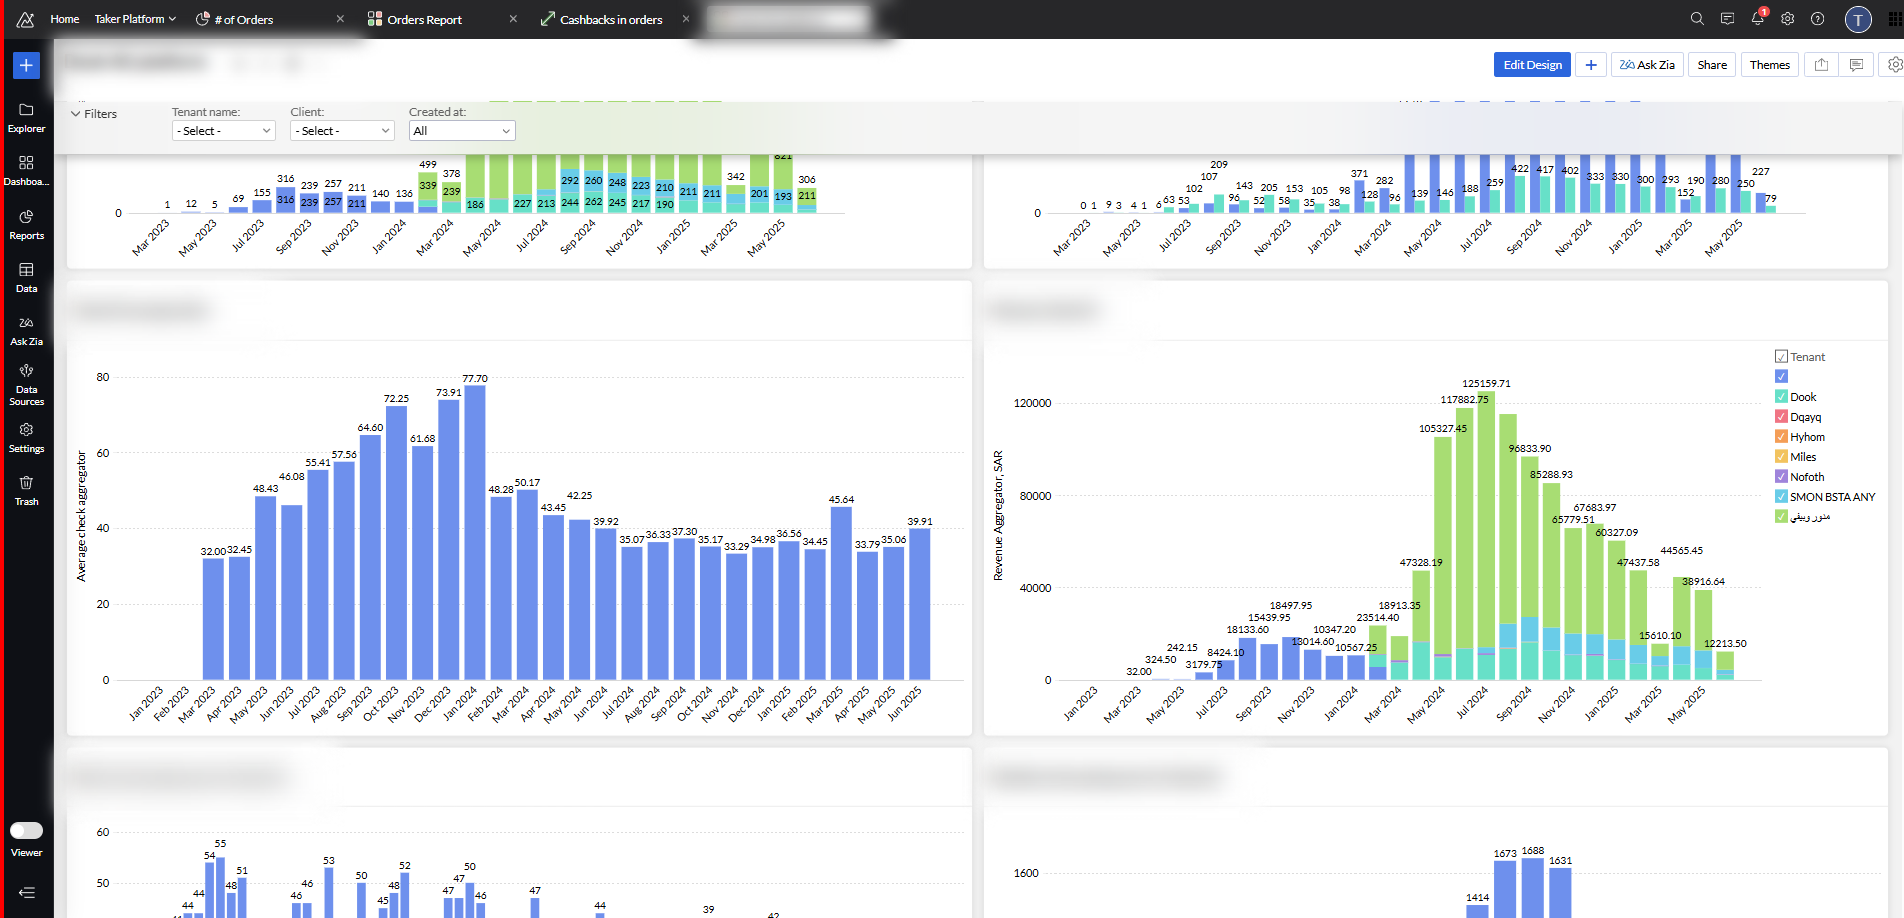Click the Share button

pos(1712,65)
